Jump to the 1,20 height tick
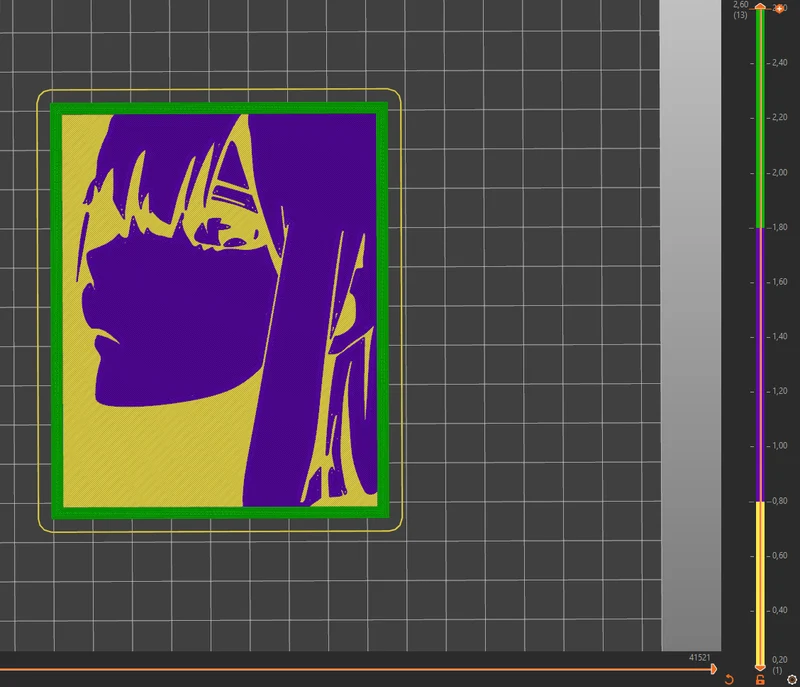This screenshot has height=687, width=800. click(x=779, y=391)
